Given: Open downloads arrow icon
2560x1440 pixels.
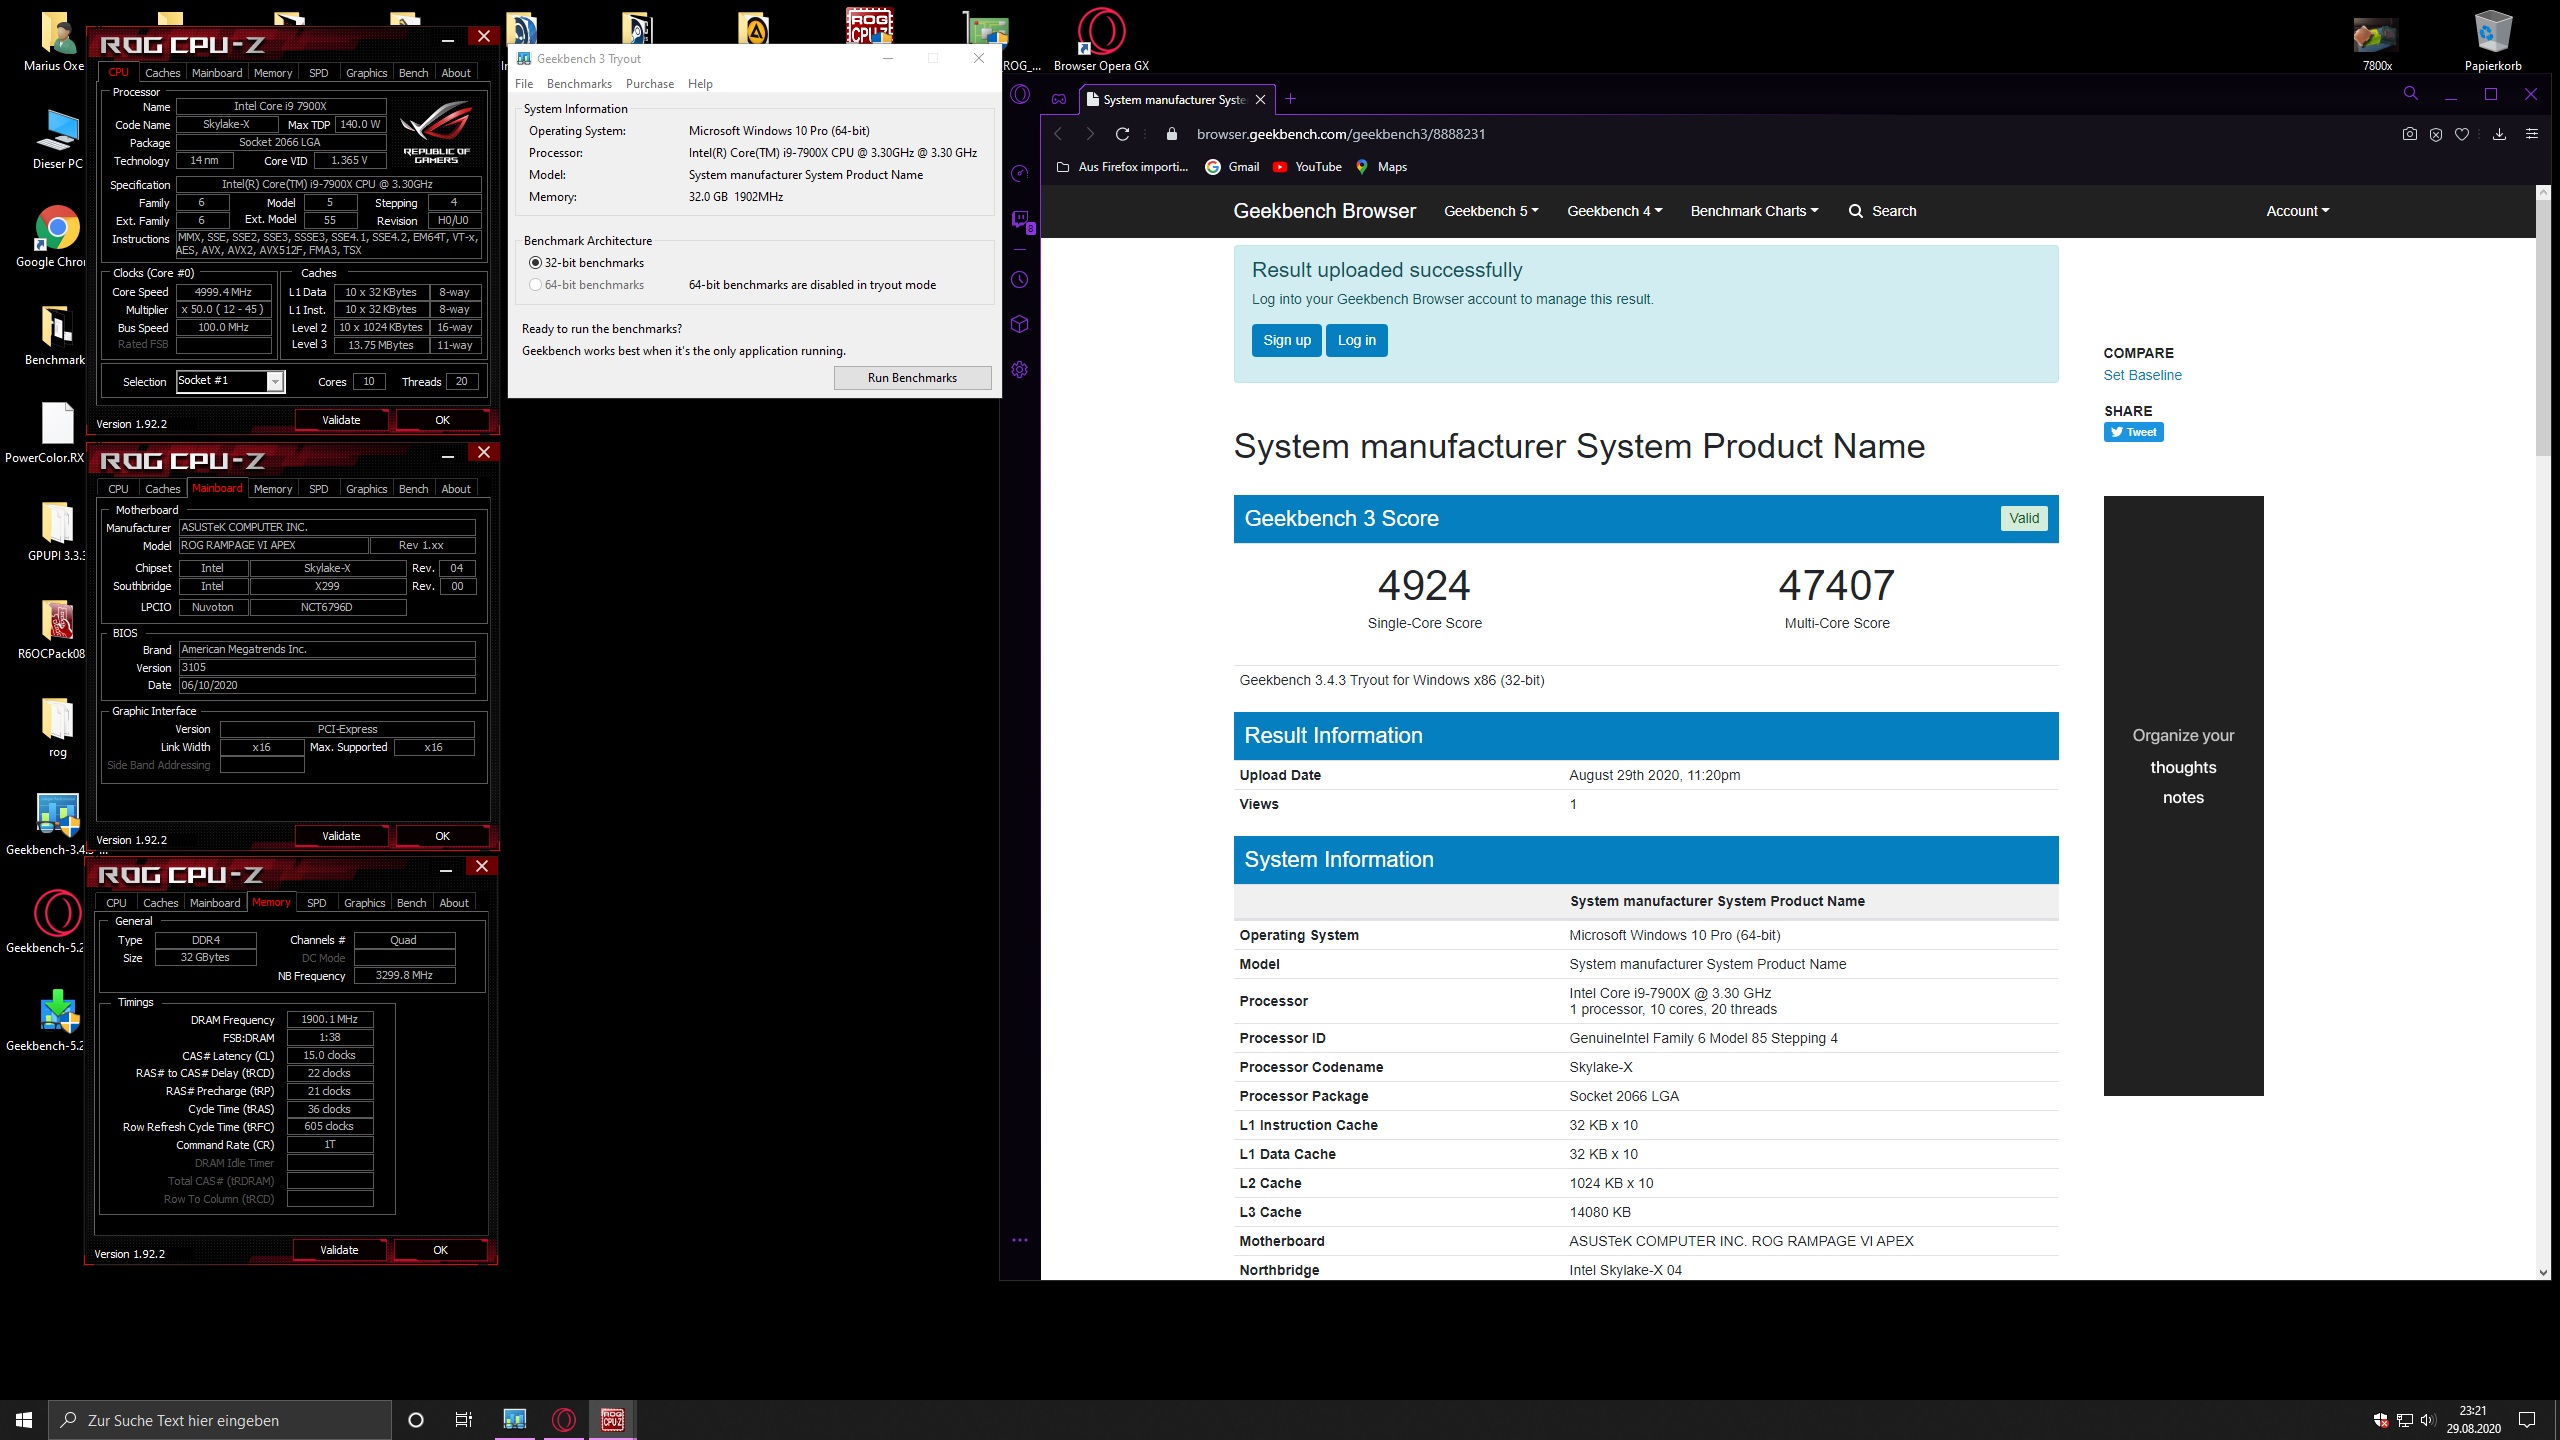Looking at the screenshot, I should pos(2499,134).
